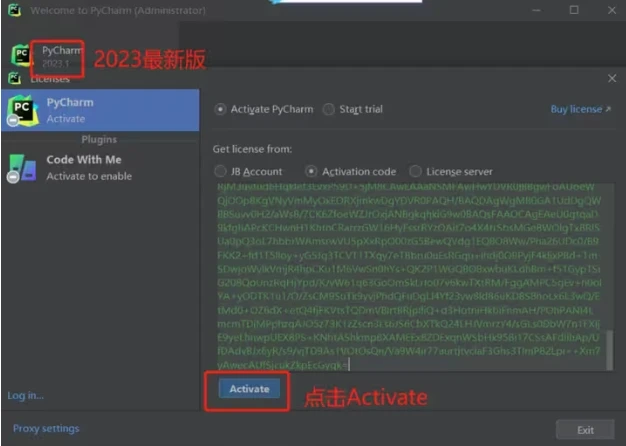Viewport: 626px width, 446px height.
Task: Choose JB Account as license source
Action: pyautogui.click(x=220, y=172)
